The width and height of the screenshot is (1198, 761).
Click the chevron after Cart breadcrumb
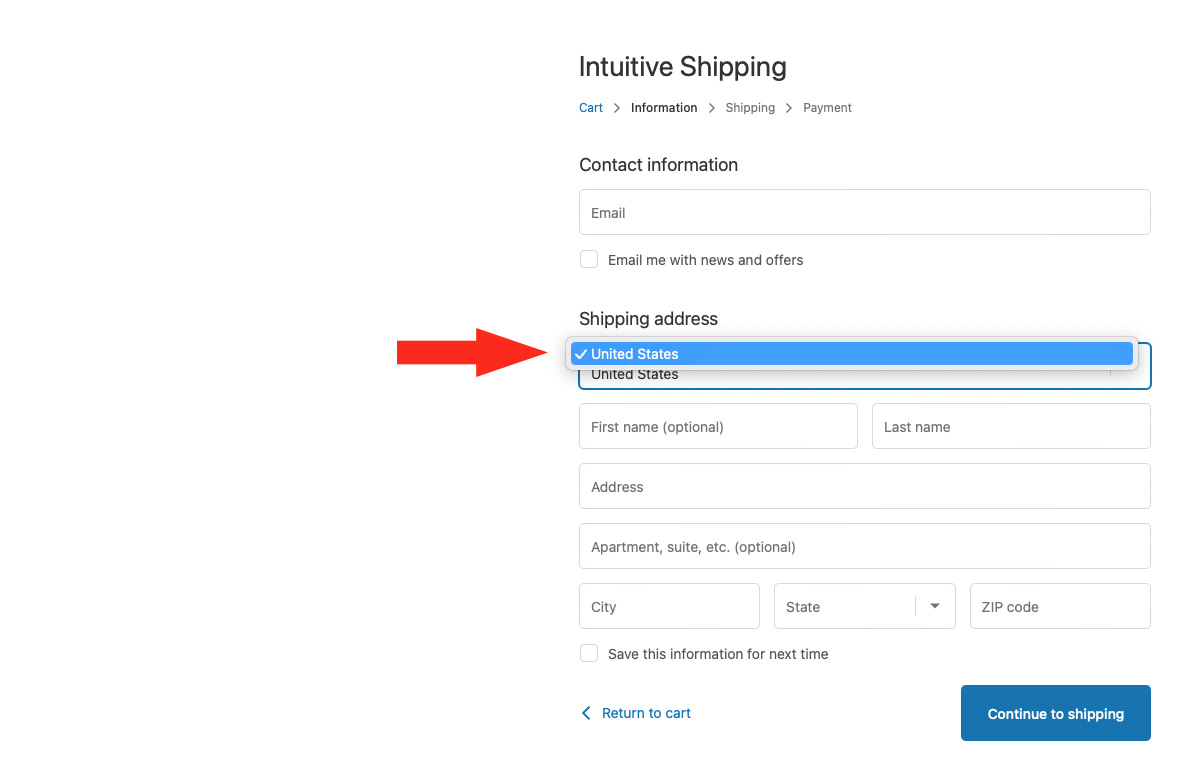(617, 108)
